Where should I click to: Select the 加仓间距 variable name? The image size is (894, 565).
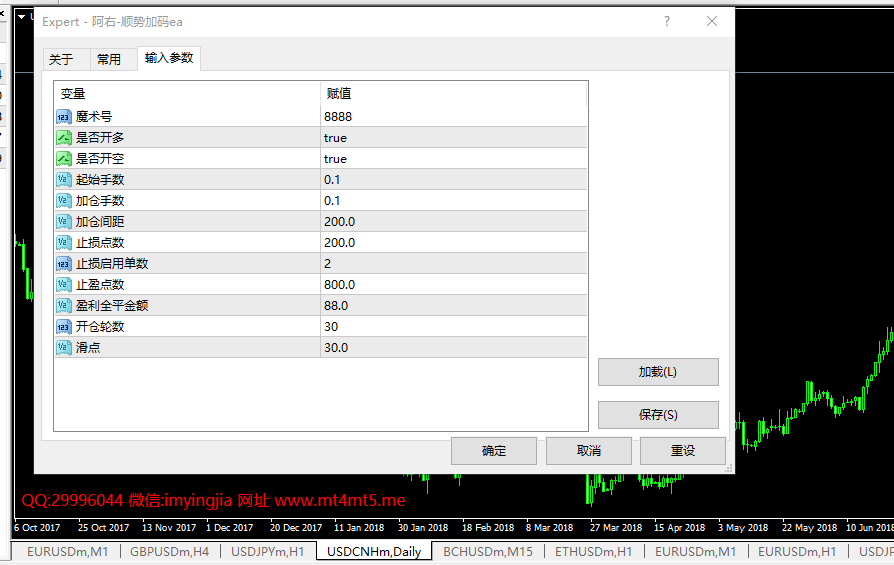tap(100, 222)
